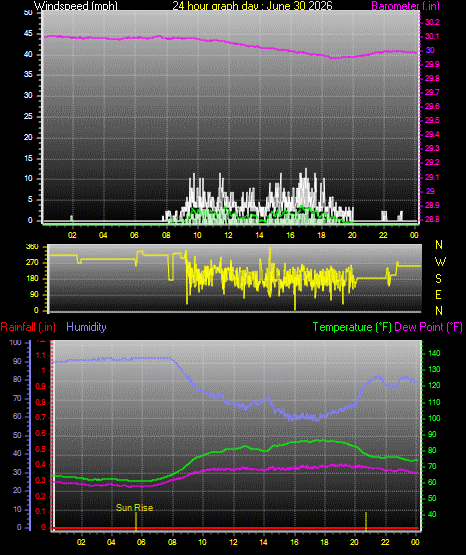The width and height of the screenshot is (466, 555).
Task: Click the 100 humidity scale value
Action: 15,342
